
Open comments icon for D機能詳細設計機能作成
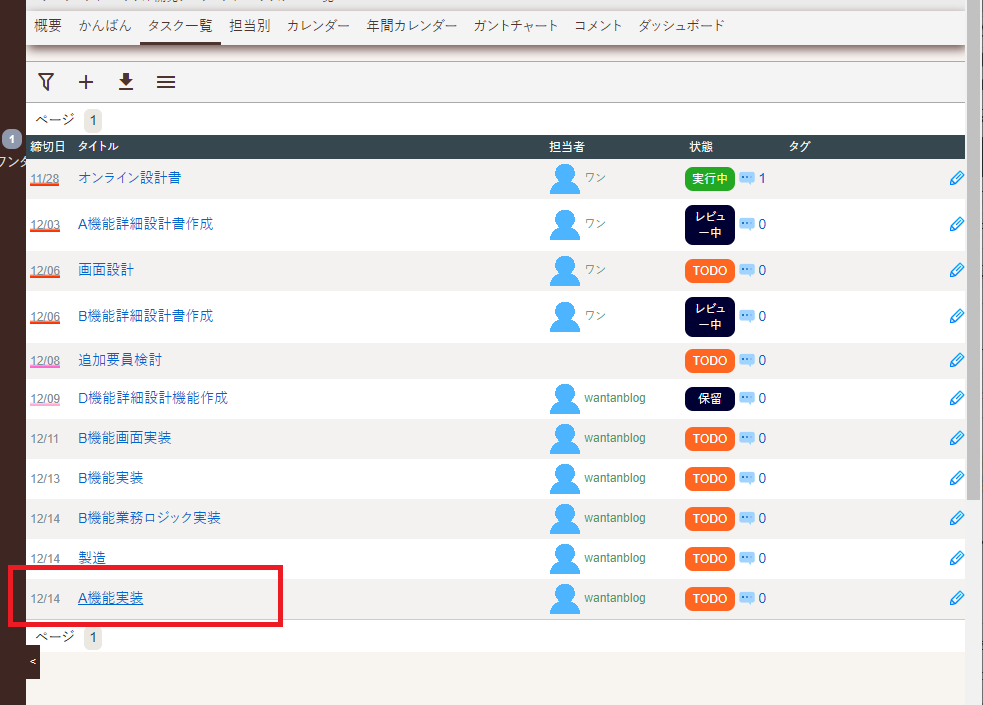pos(747,398)
